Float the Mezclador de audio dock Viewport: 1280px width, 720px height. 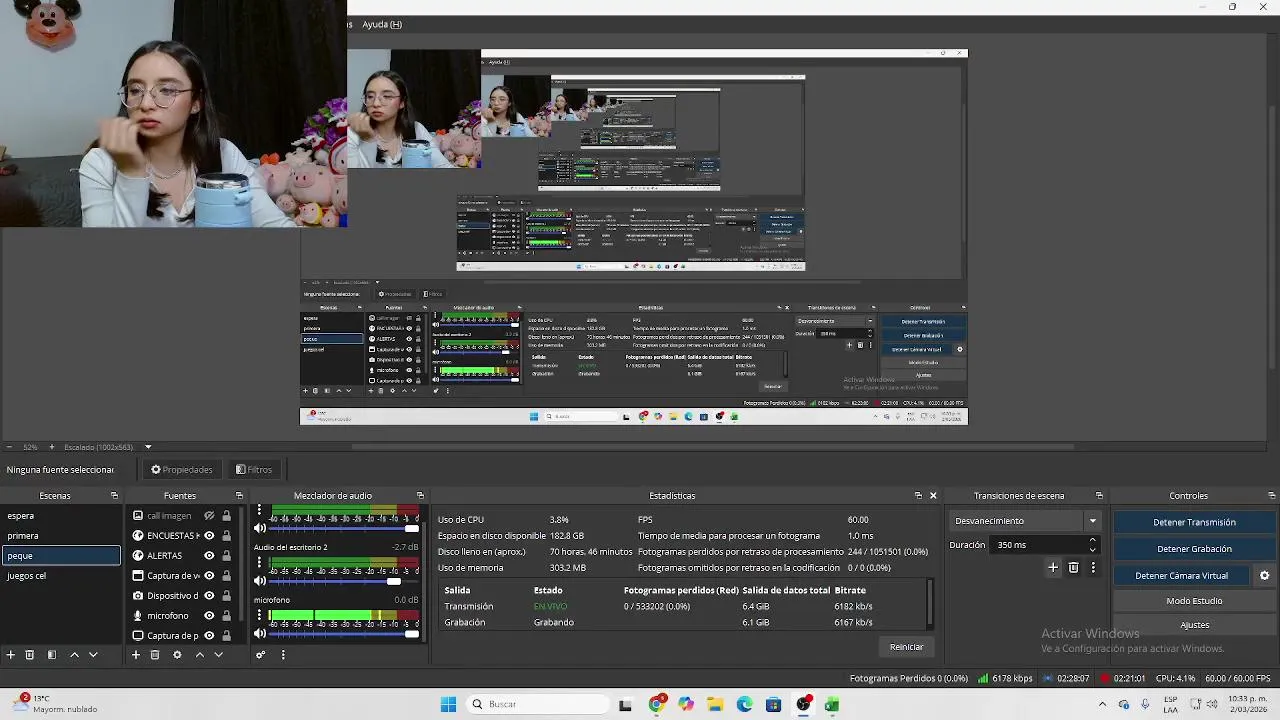420,496
